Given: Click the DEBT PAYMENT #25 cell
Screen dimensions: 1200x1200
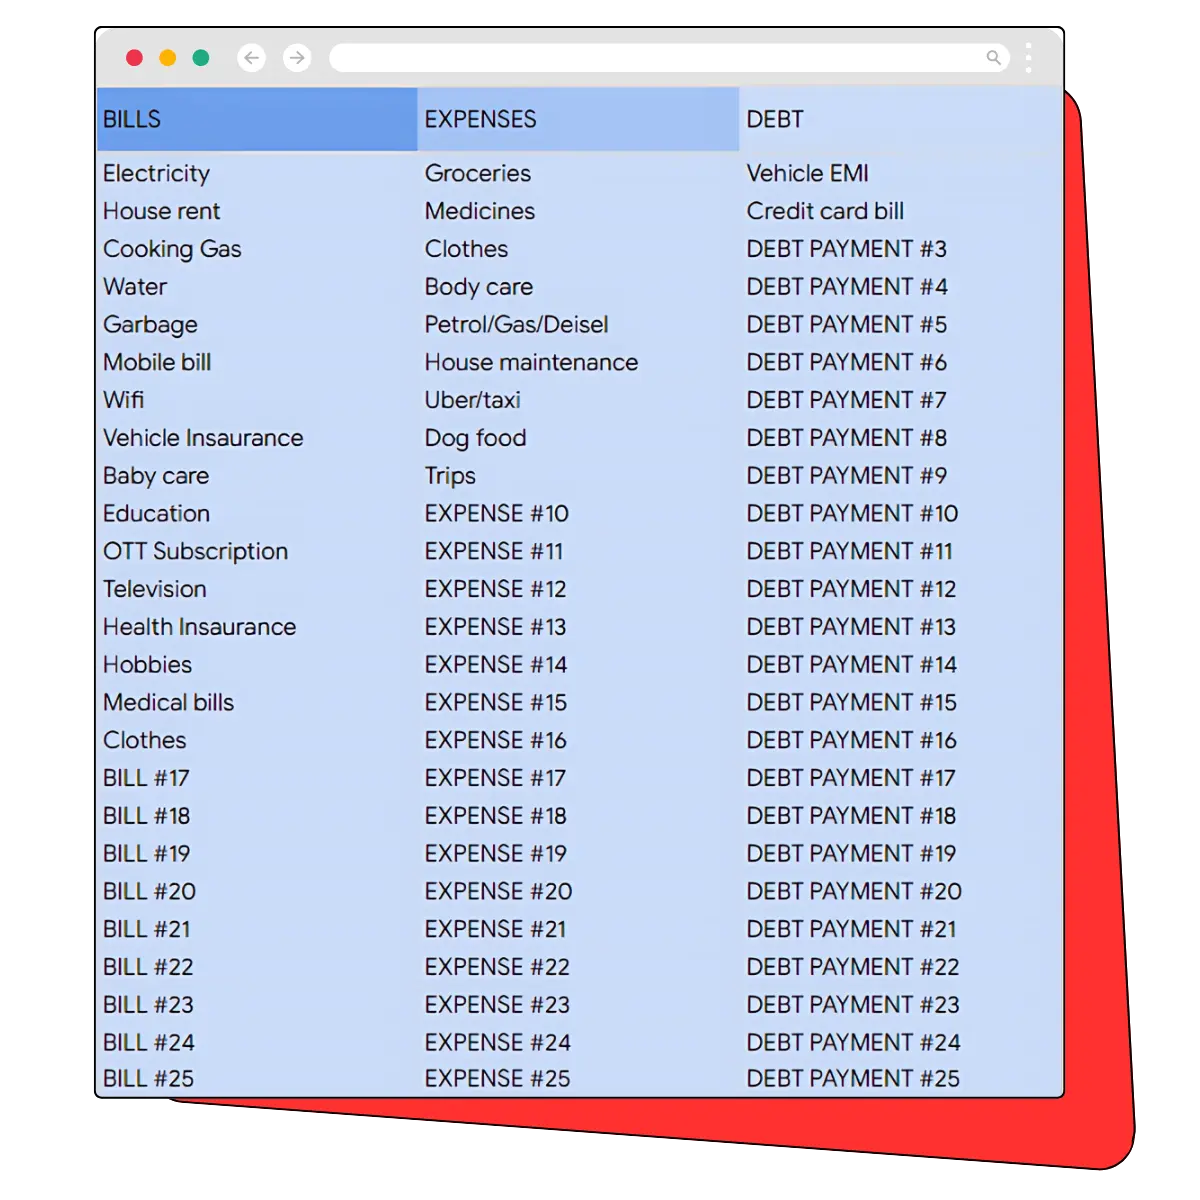Looking at the screenshot, I should pos(852,1078).
